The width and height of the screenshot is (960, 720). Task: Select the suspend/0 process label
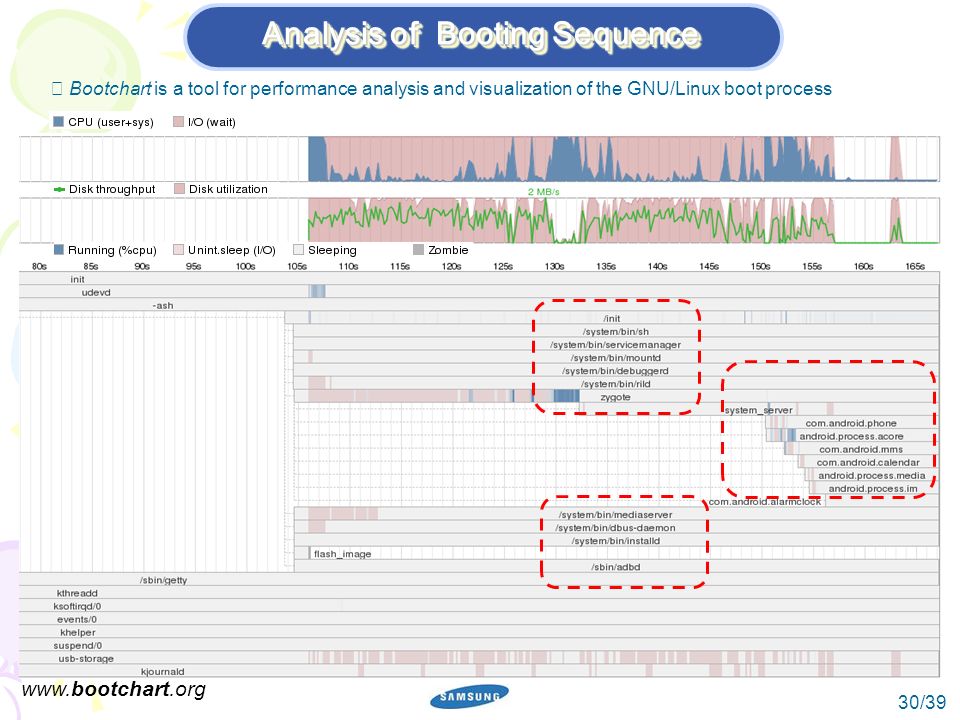[x=78, y=645]
